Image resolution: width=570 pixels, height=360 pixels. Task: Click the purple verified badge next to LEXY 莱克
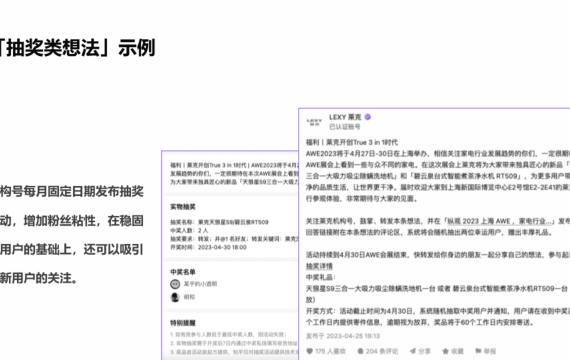(368, 117)
